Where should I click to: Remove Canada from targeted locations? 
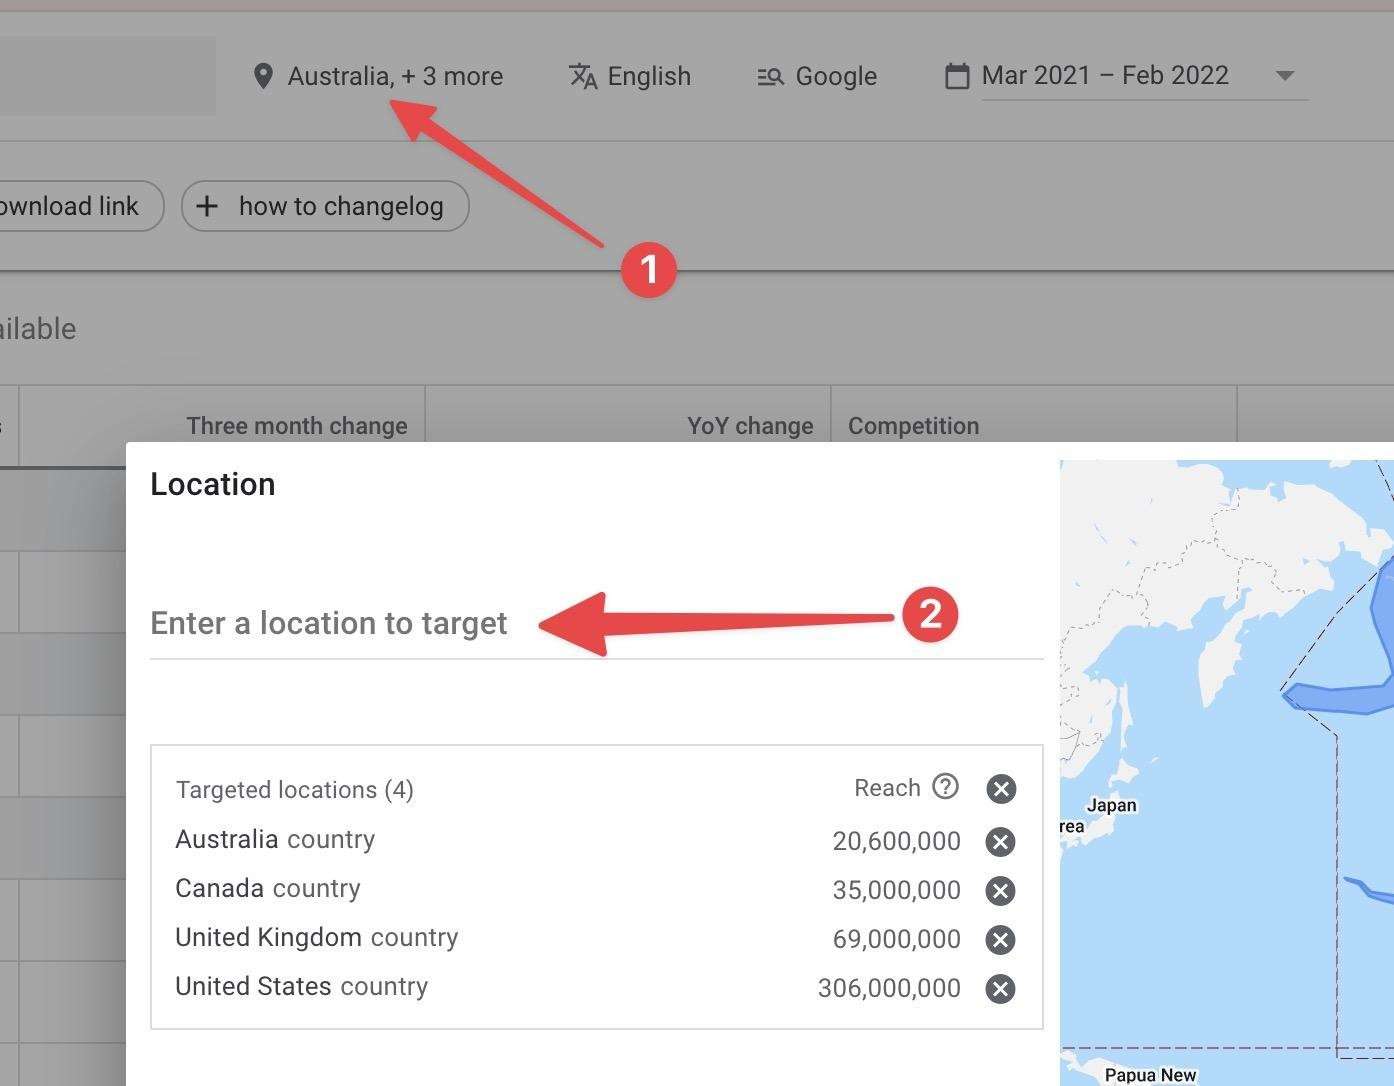[x=1000, y=891]
